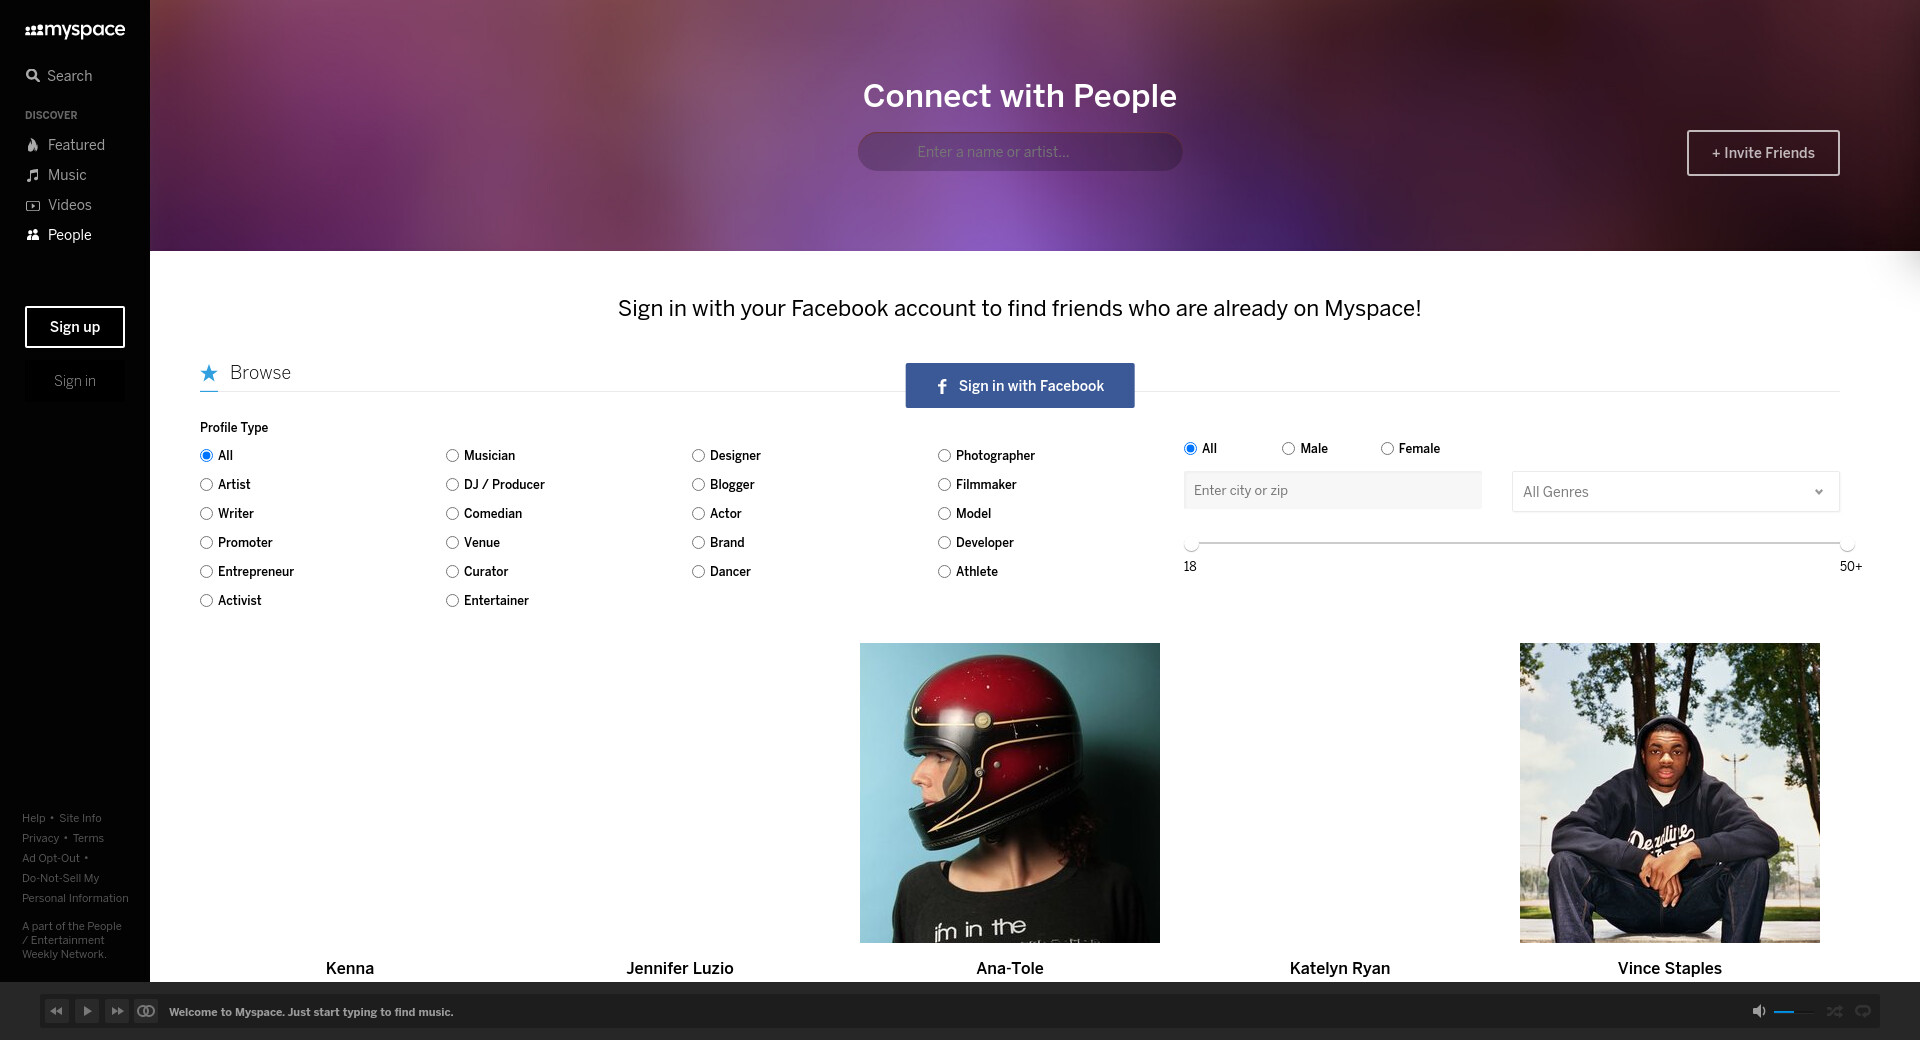Viewport: 1920px width, 1040px height.
Task: Toggle repeat in the music player
Action: pyautogui.click(x=1863, y=1011)
